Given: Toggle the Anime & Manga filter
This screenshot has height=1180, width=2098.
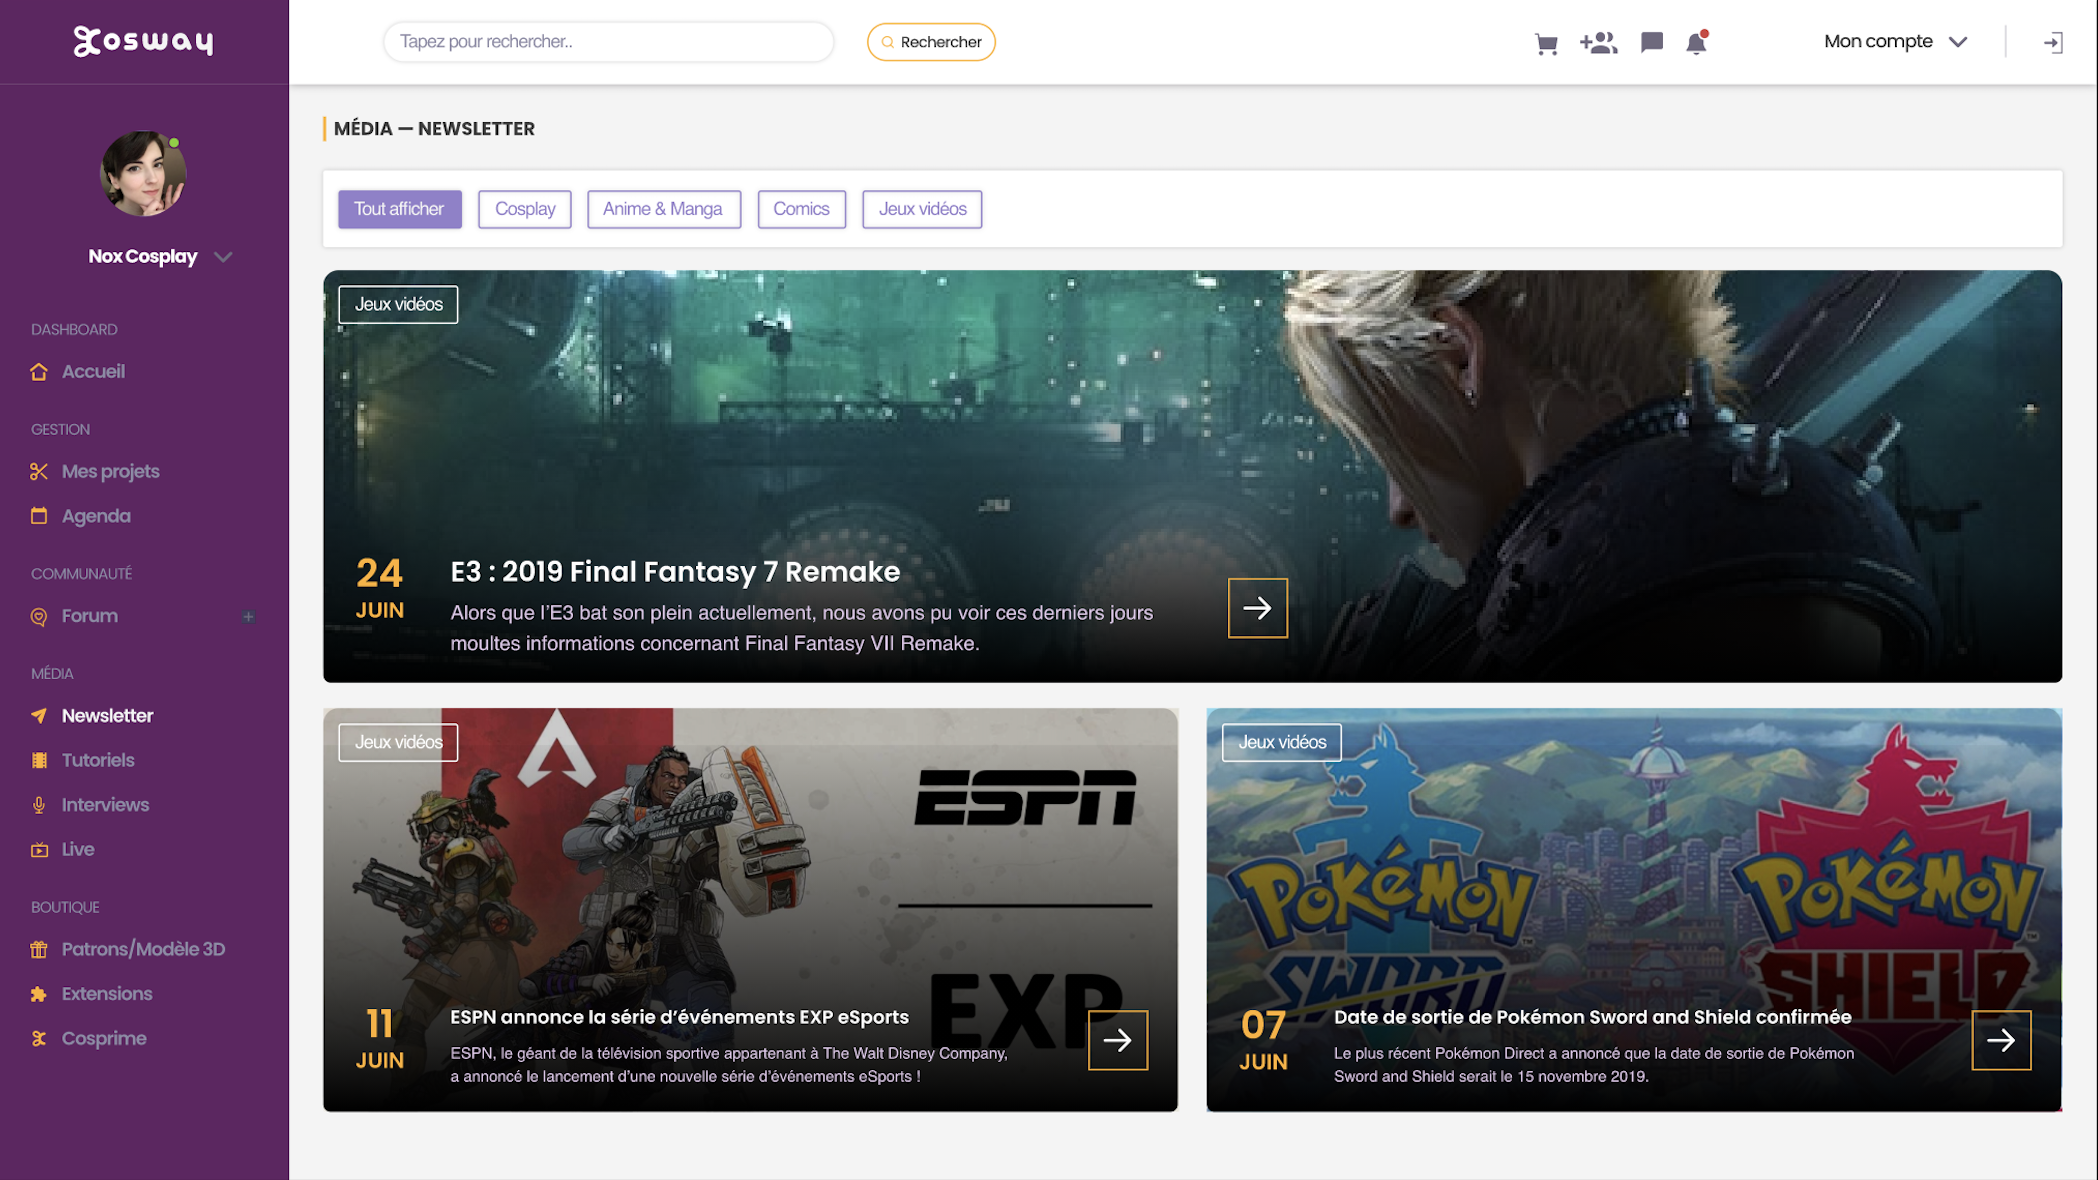Looking at the screenshot, I should [x=663, y=209].
